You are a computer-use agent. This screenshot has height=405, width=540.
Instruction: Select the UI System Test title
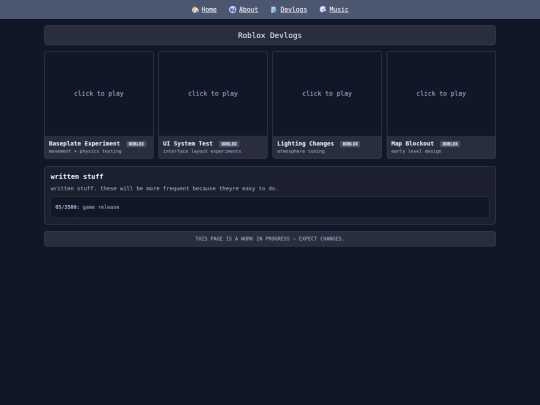click(188, 144)
